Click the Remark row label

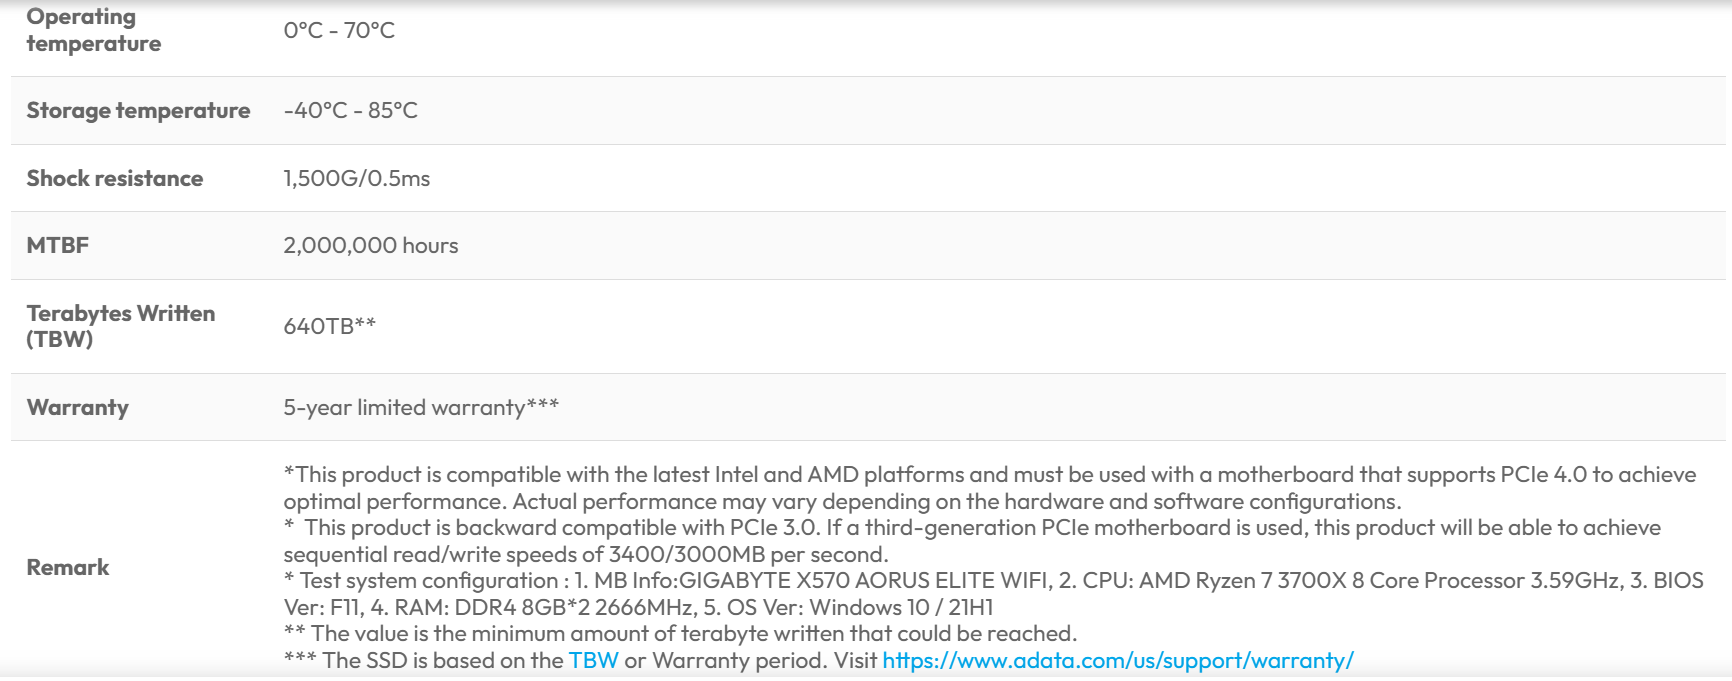67,568
